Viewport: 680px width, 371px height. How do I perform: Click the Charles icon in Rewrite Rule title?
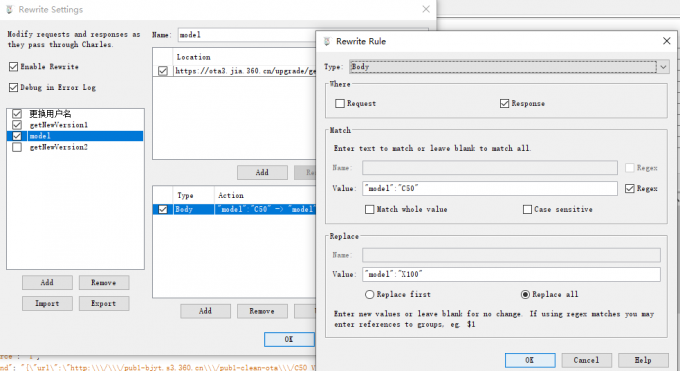(327, 41)
